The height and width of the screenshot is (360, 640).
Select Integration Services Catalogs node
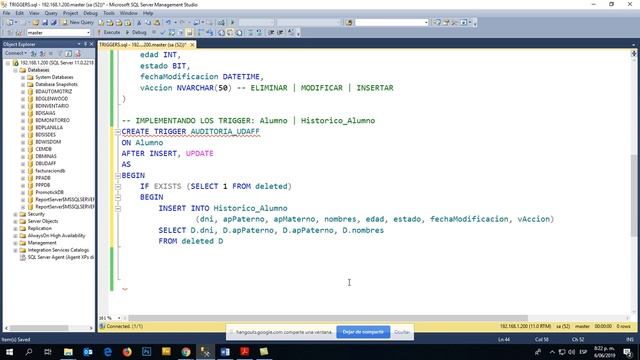pos(58,250)
